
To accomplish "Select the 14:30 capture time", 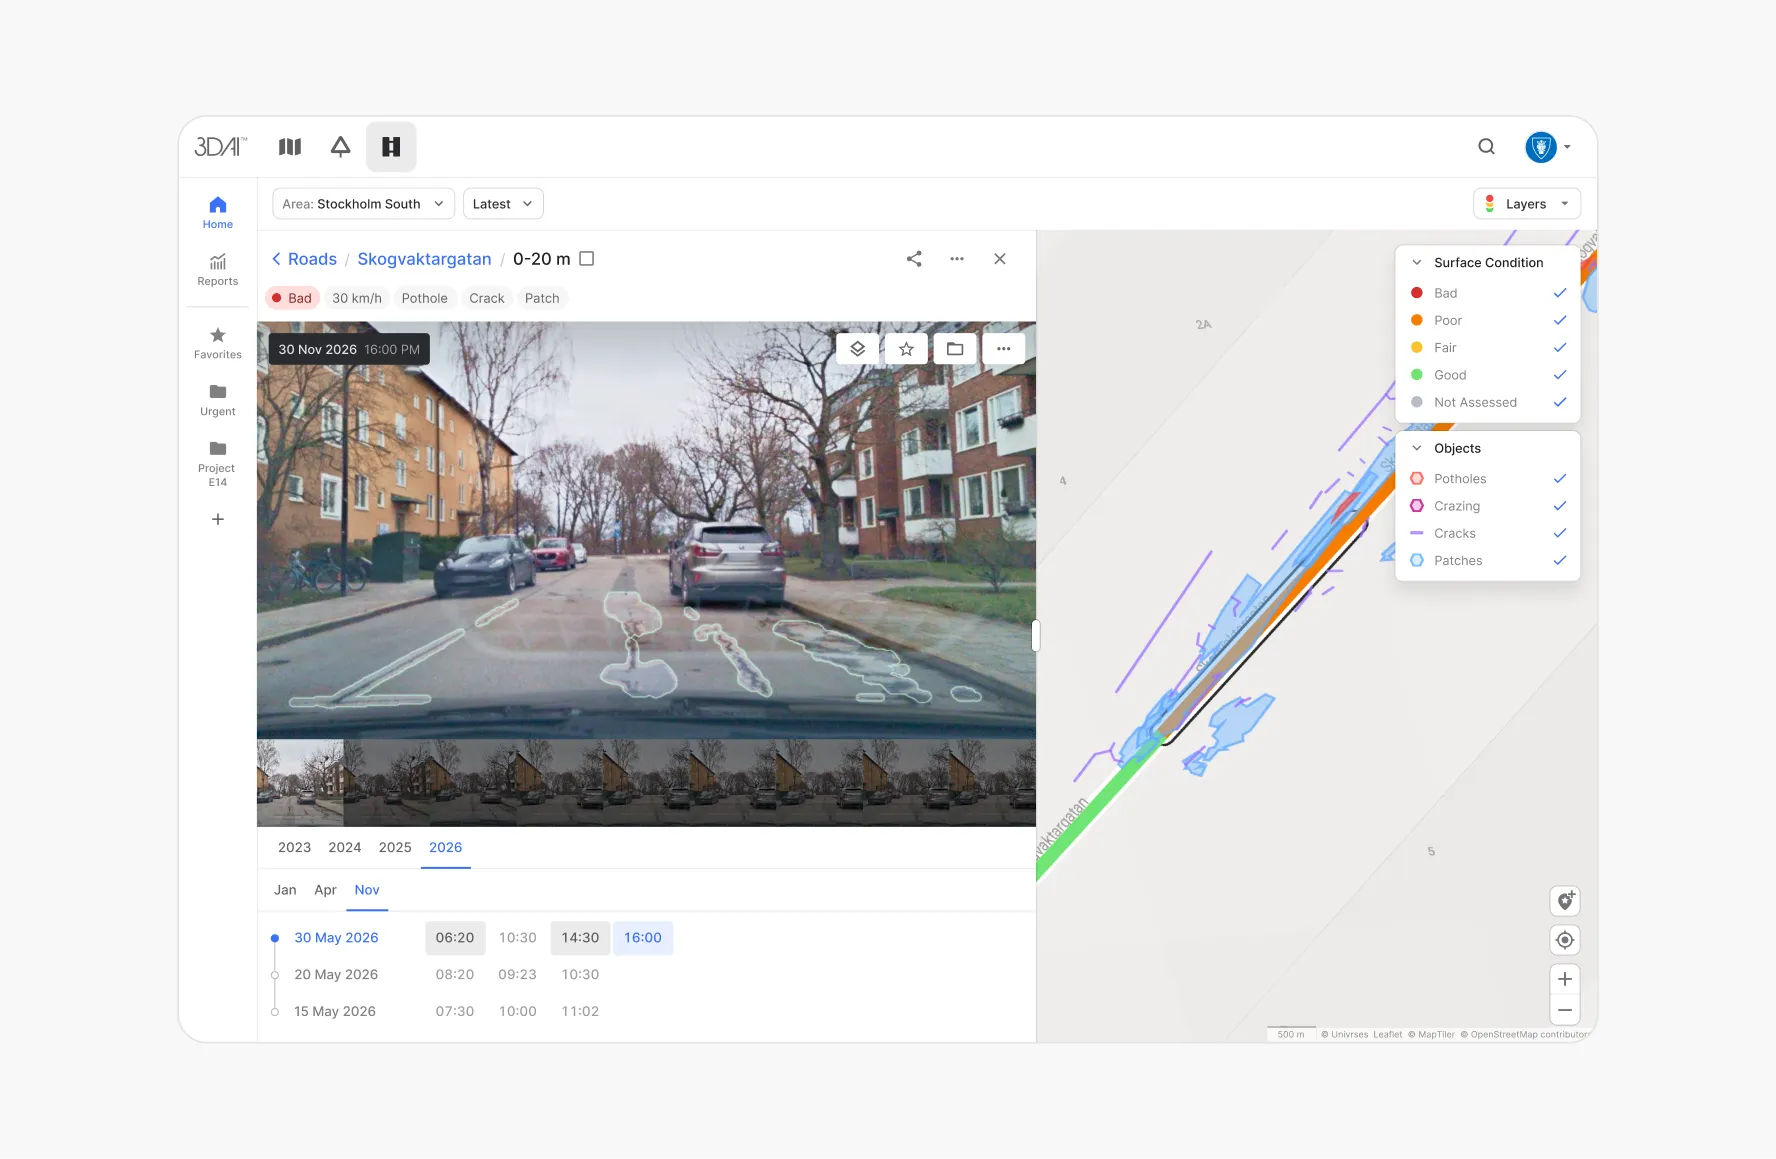I will 580,938.
